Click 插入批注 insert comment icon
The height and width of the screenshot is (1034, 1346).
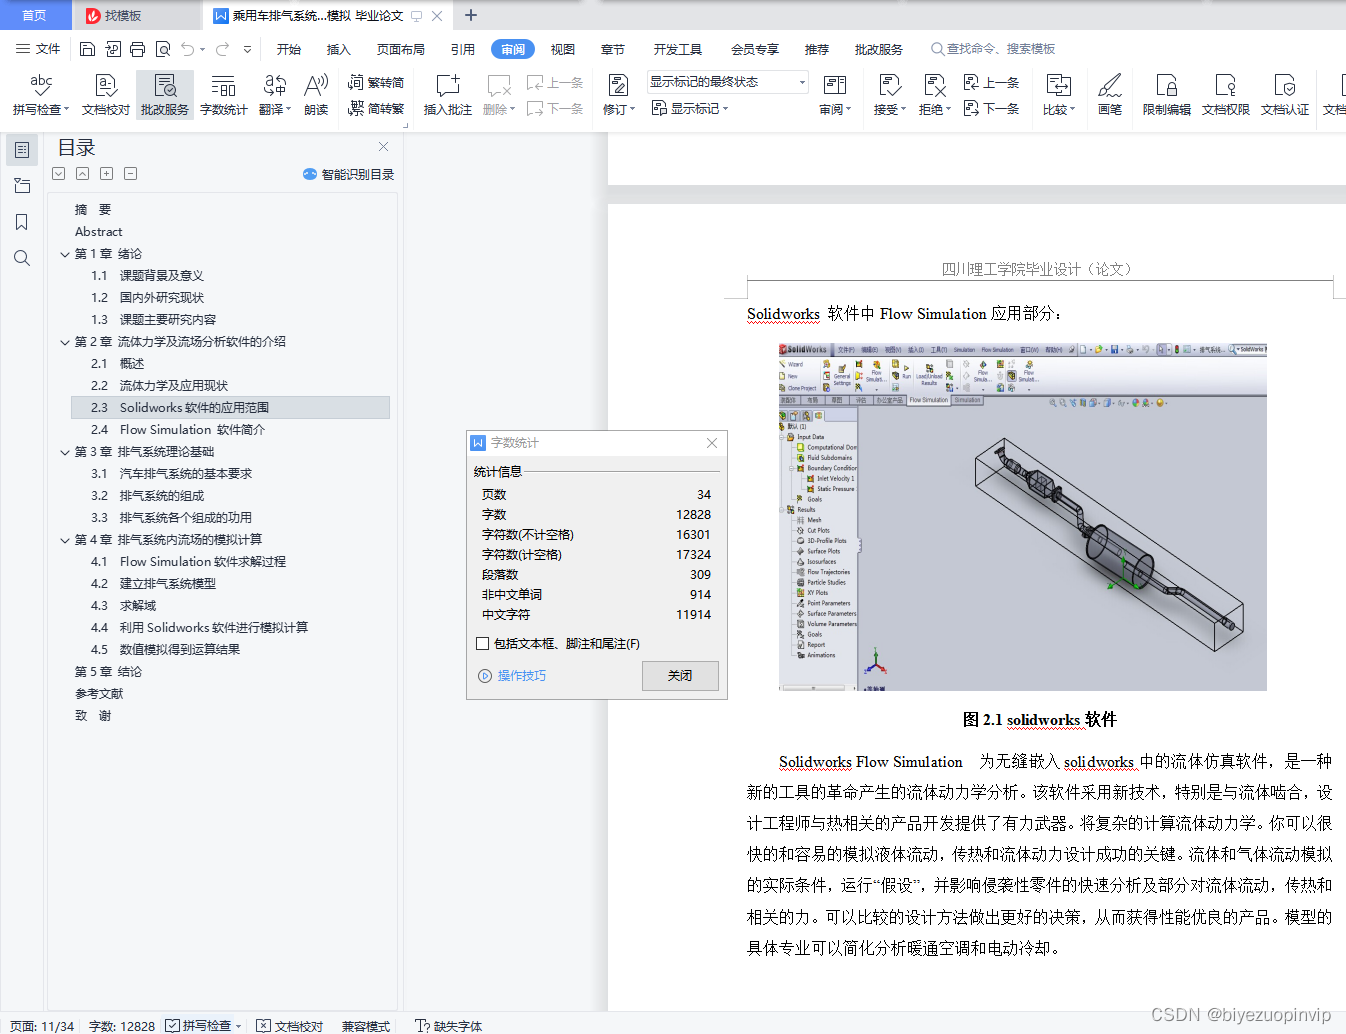(x=448, y=95)
